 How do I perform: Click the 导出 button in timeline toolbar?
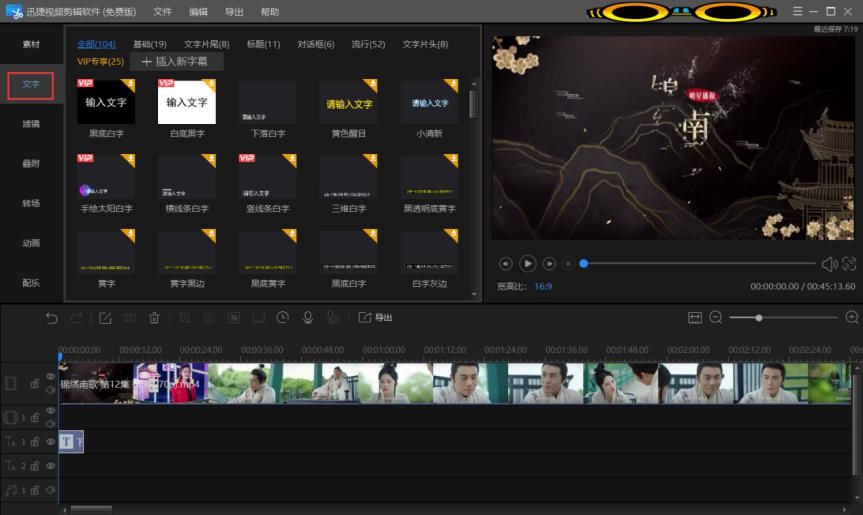[375, 317]
